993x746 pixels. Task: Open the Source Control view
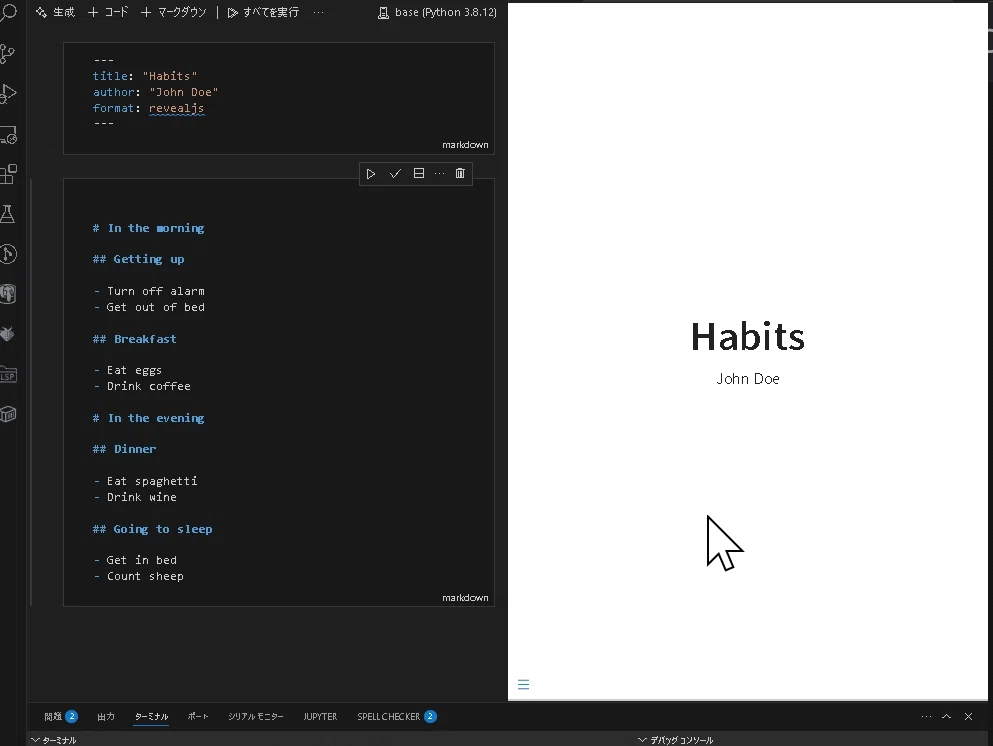8,53
